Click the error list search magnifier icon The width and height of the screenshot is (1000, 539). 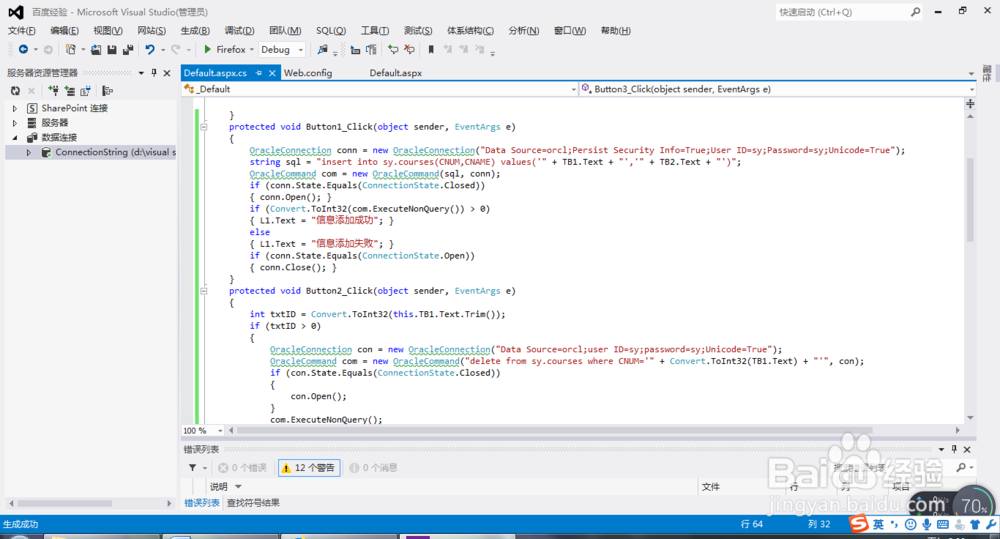(961, 468)
